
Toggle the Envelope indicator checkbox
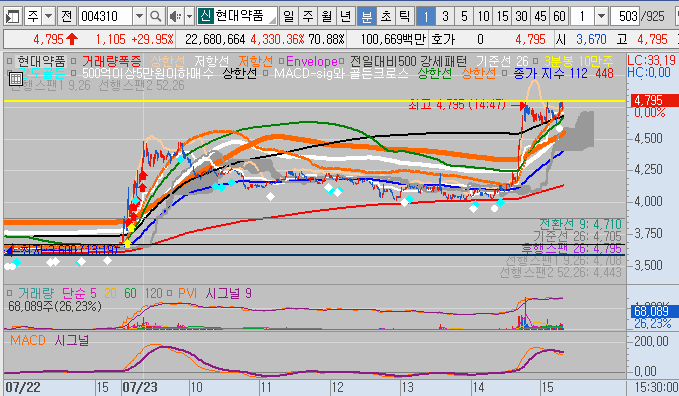coord(281,62)
